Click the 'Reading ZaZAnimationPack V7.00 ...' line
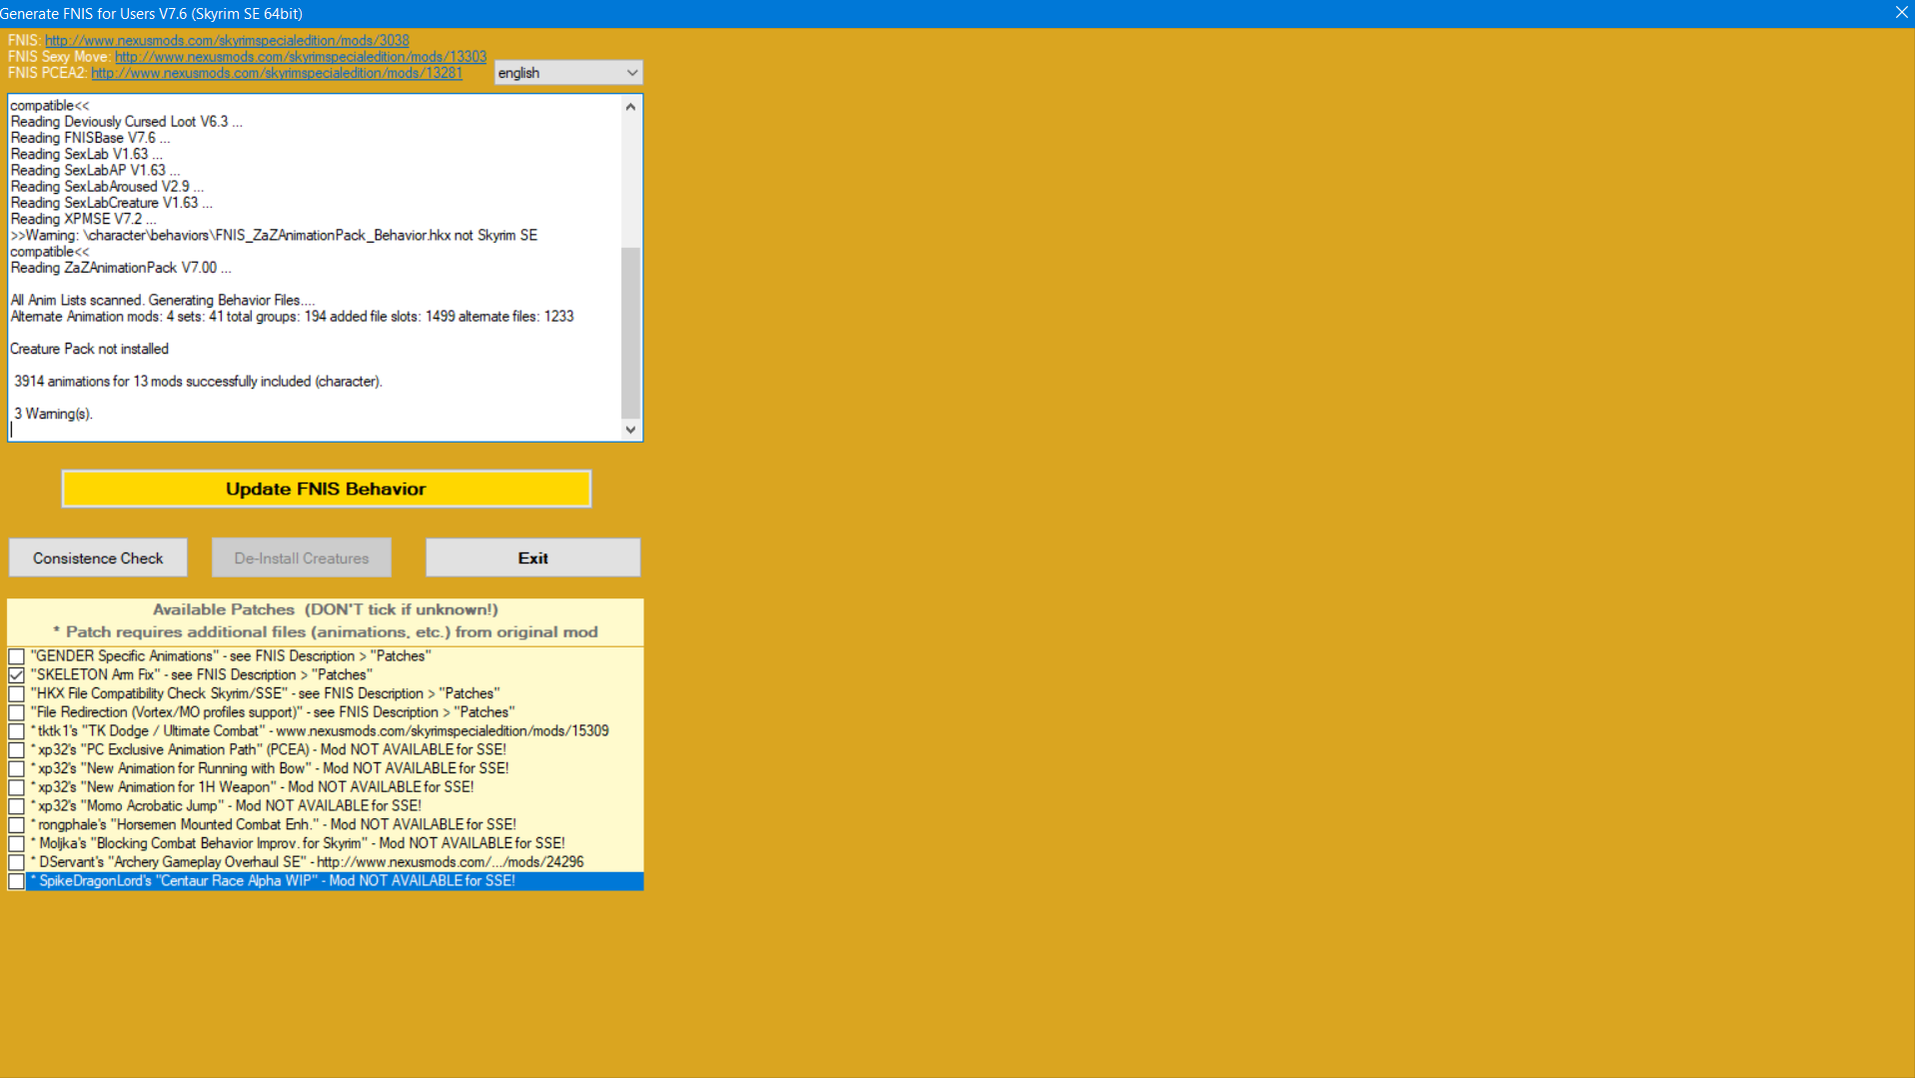Image resolution: width=1915 pixels, height=1080 pixels. click(x=121, y=268)
